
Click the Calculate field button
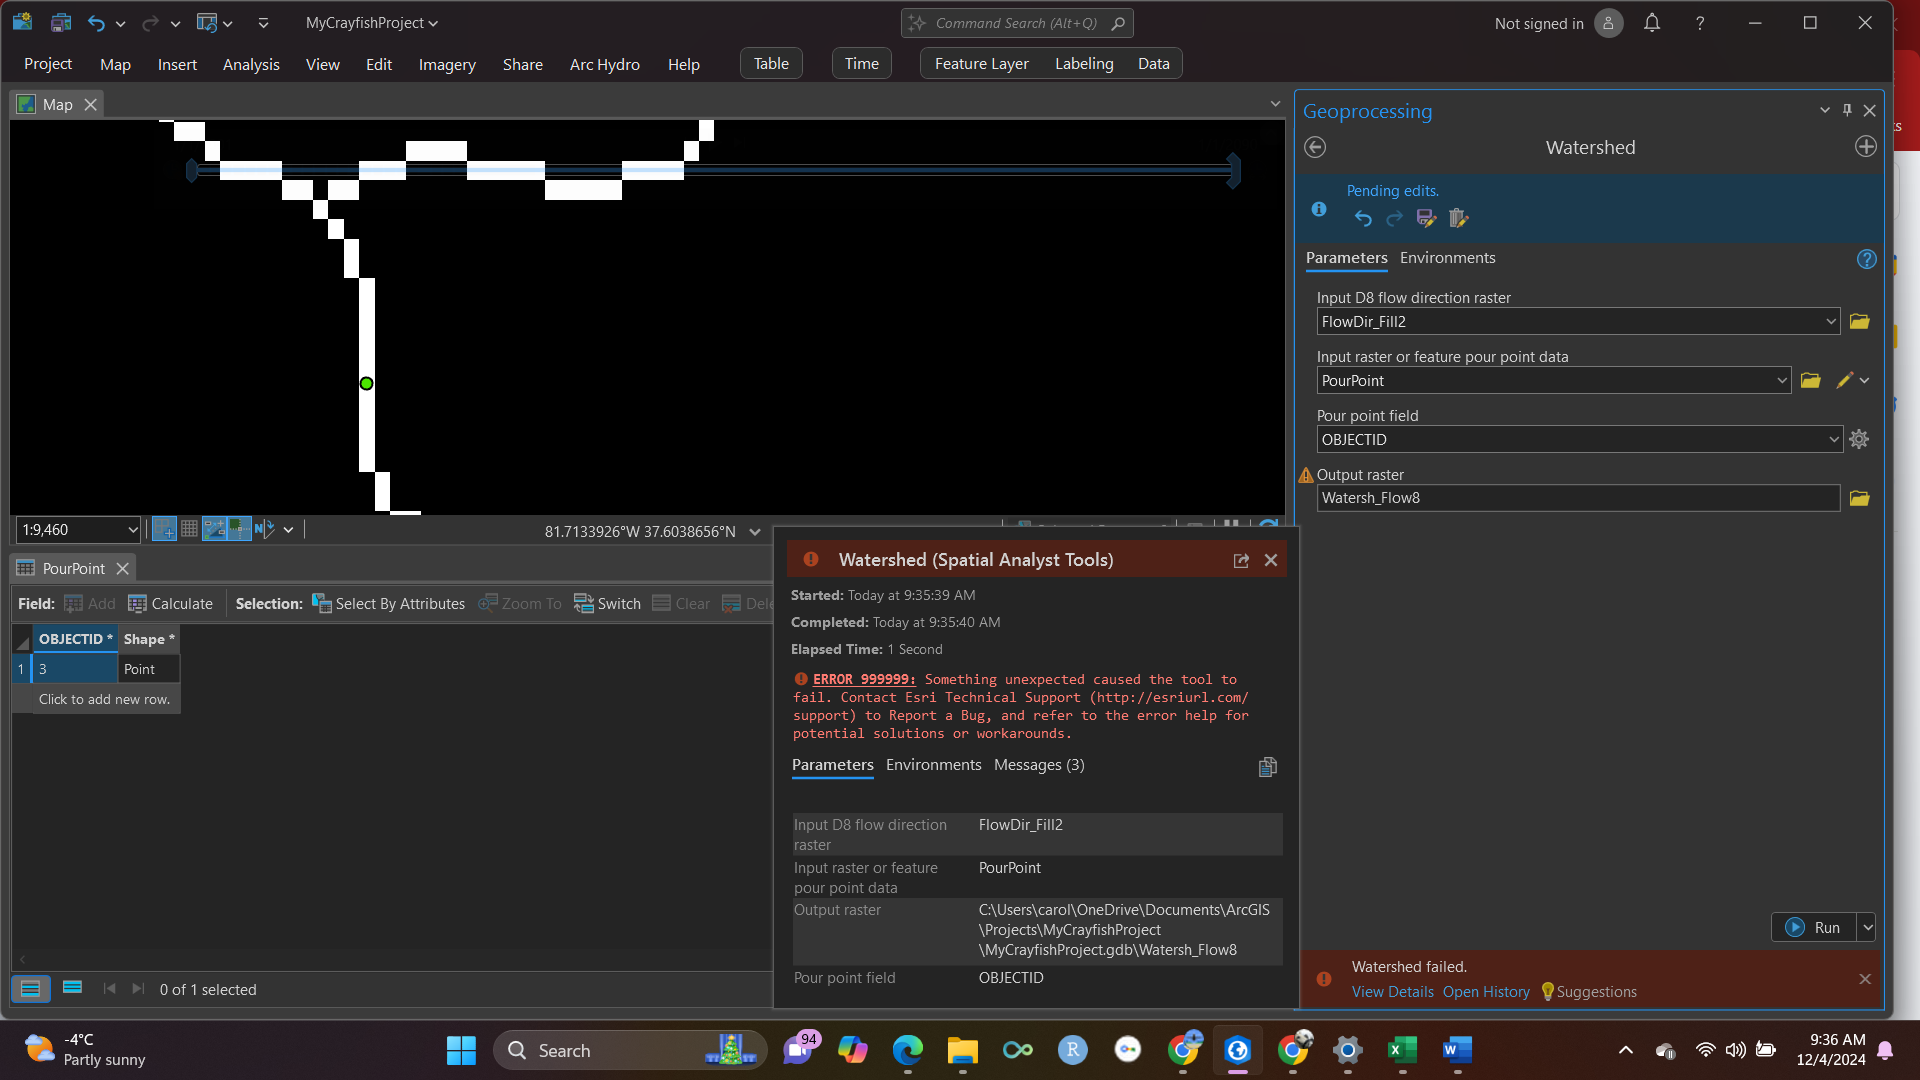click(x=170, y=604)
